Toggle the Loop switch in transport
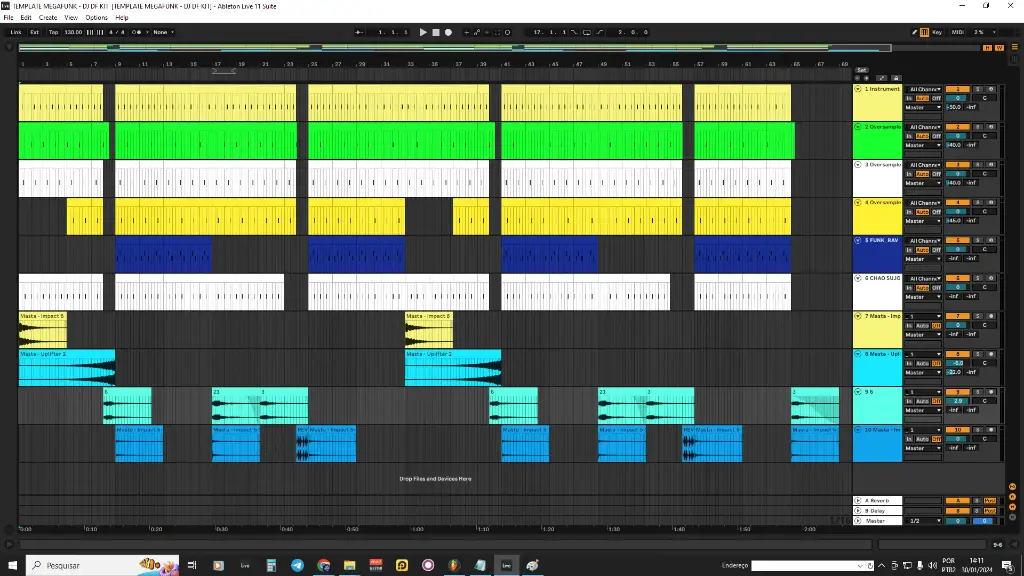The image size is (1024, 576). pos(586,32)
